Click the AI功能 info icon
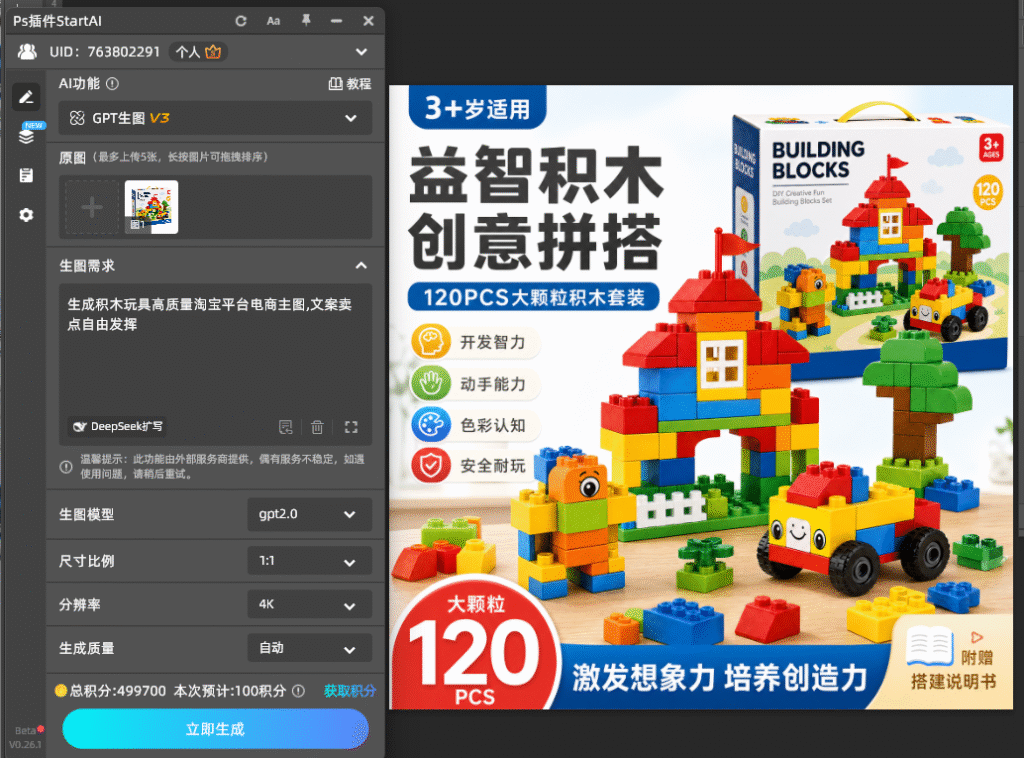Image resolution: width=1024 pixels, height=758 pixels. (112, 84)
